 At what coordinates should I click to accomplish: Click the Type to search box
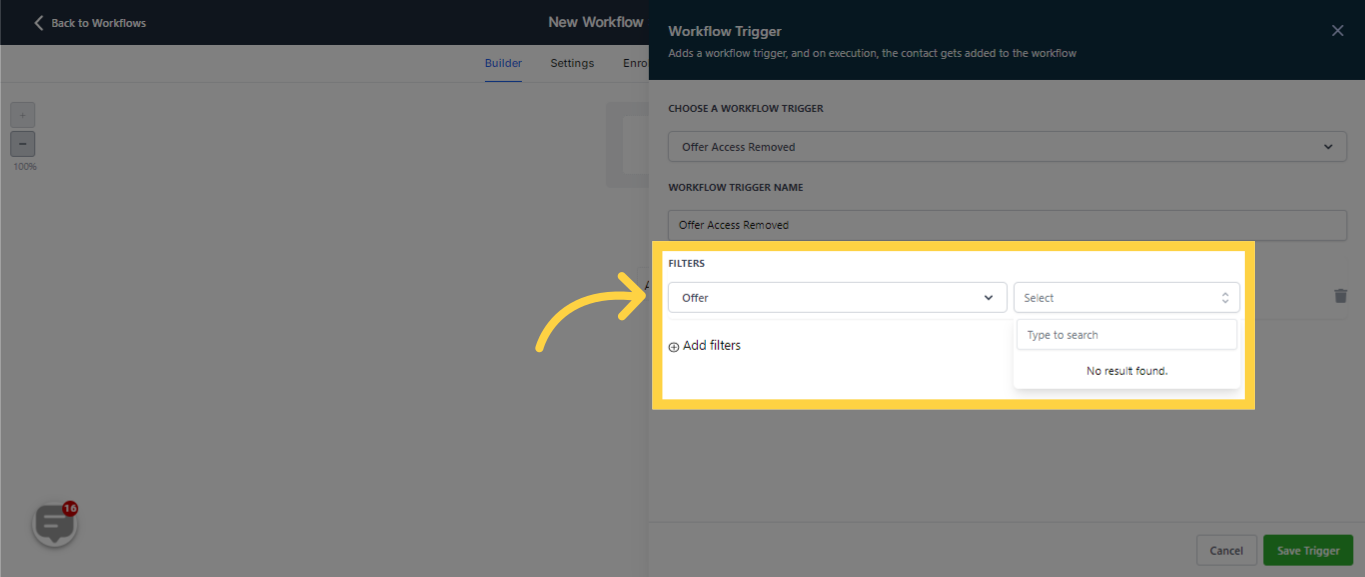[1126, 334]
